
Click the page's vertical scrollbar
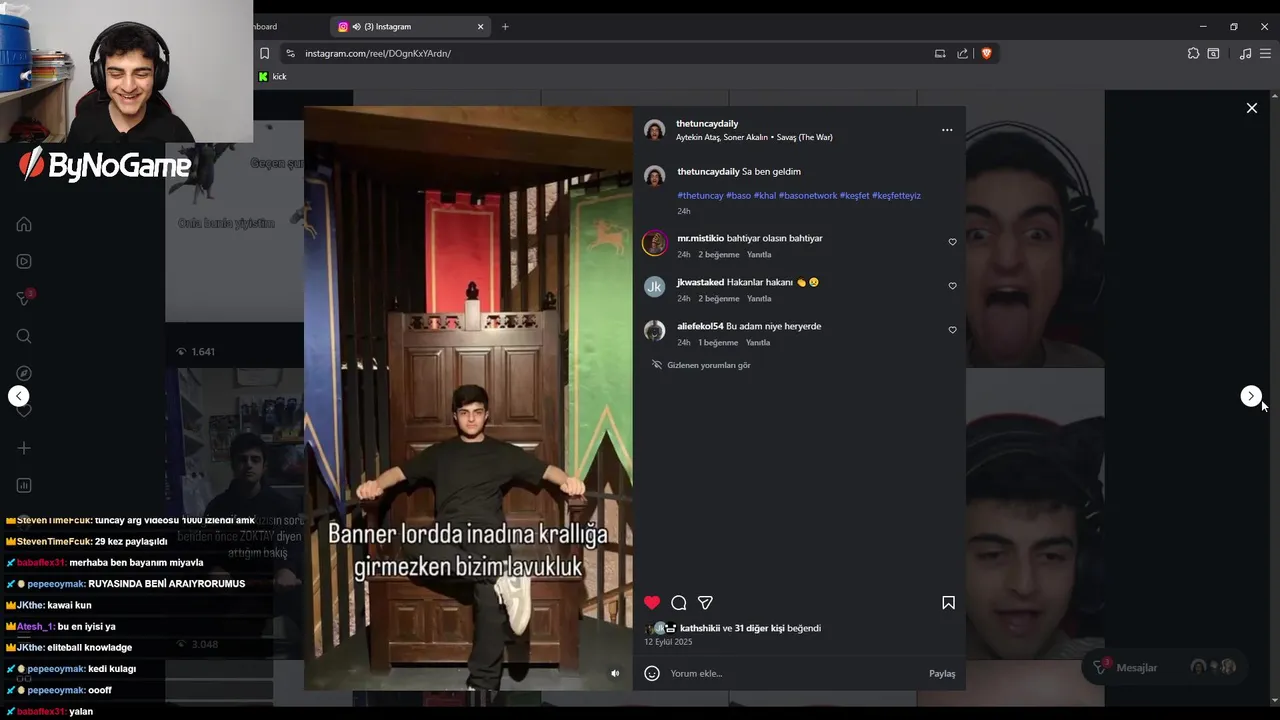[x=1274, y=396]
